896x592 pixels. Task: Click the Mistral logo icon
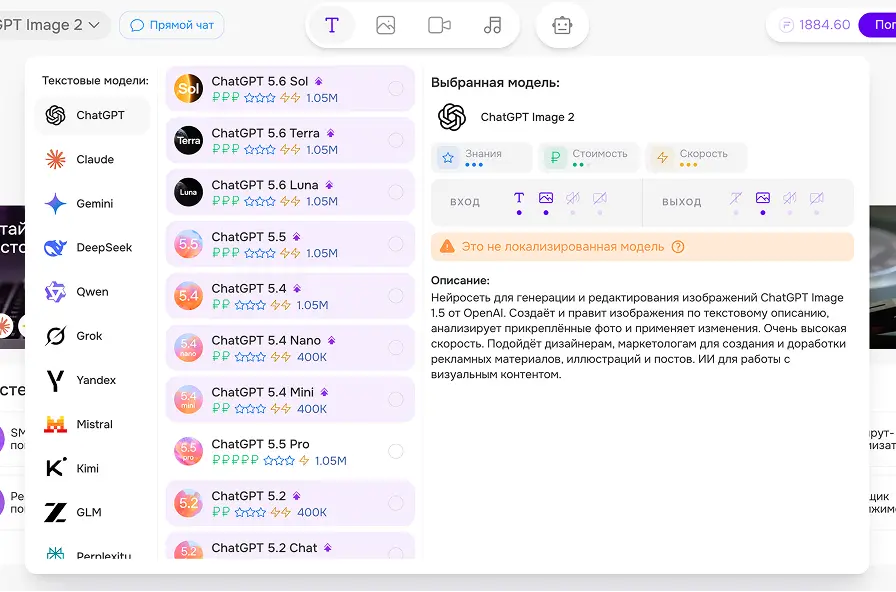(55, 424)
